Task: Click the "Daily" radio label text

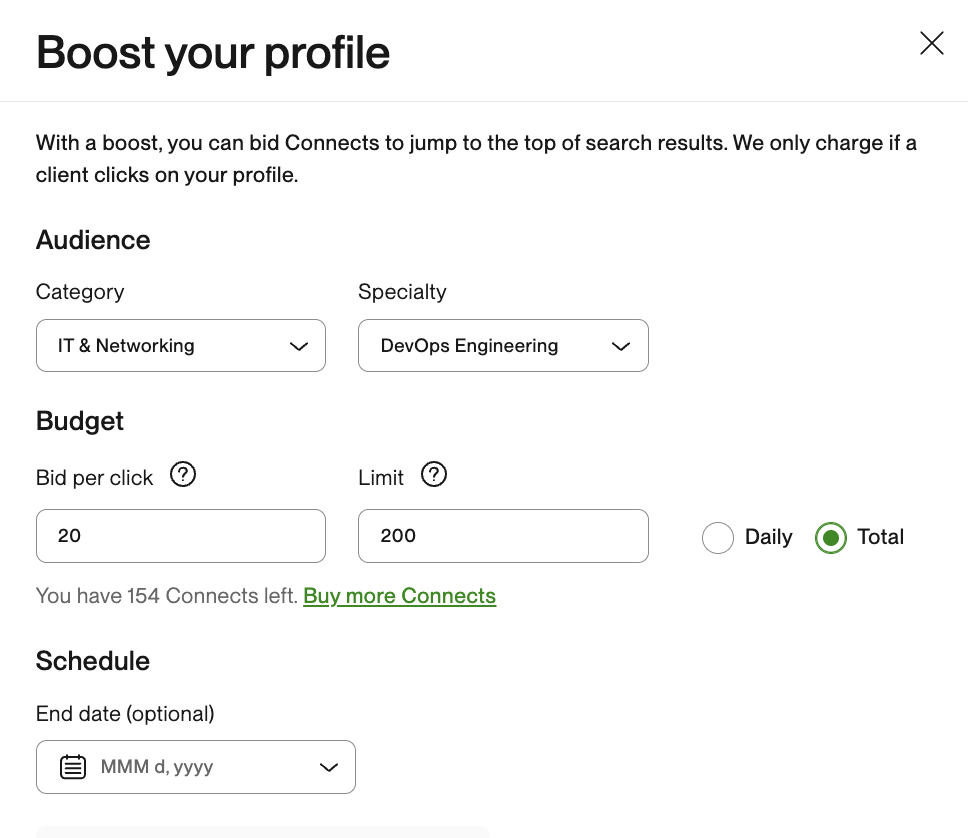Action: tap(768, 537)
